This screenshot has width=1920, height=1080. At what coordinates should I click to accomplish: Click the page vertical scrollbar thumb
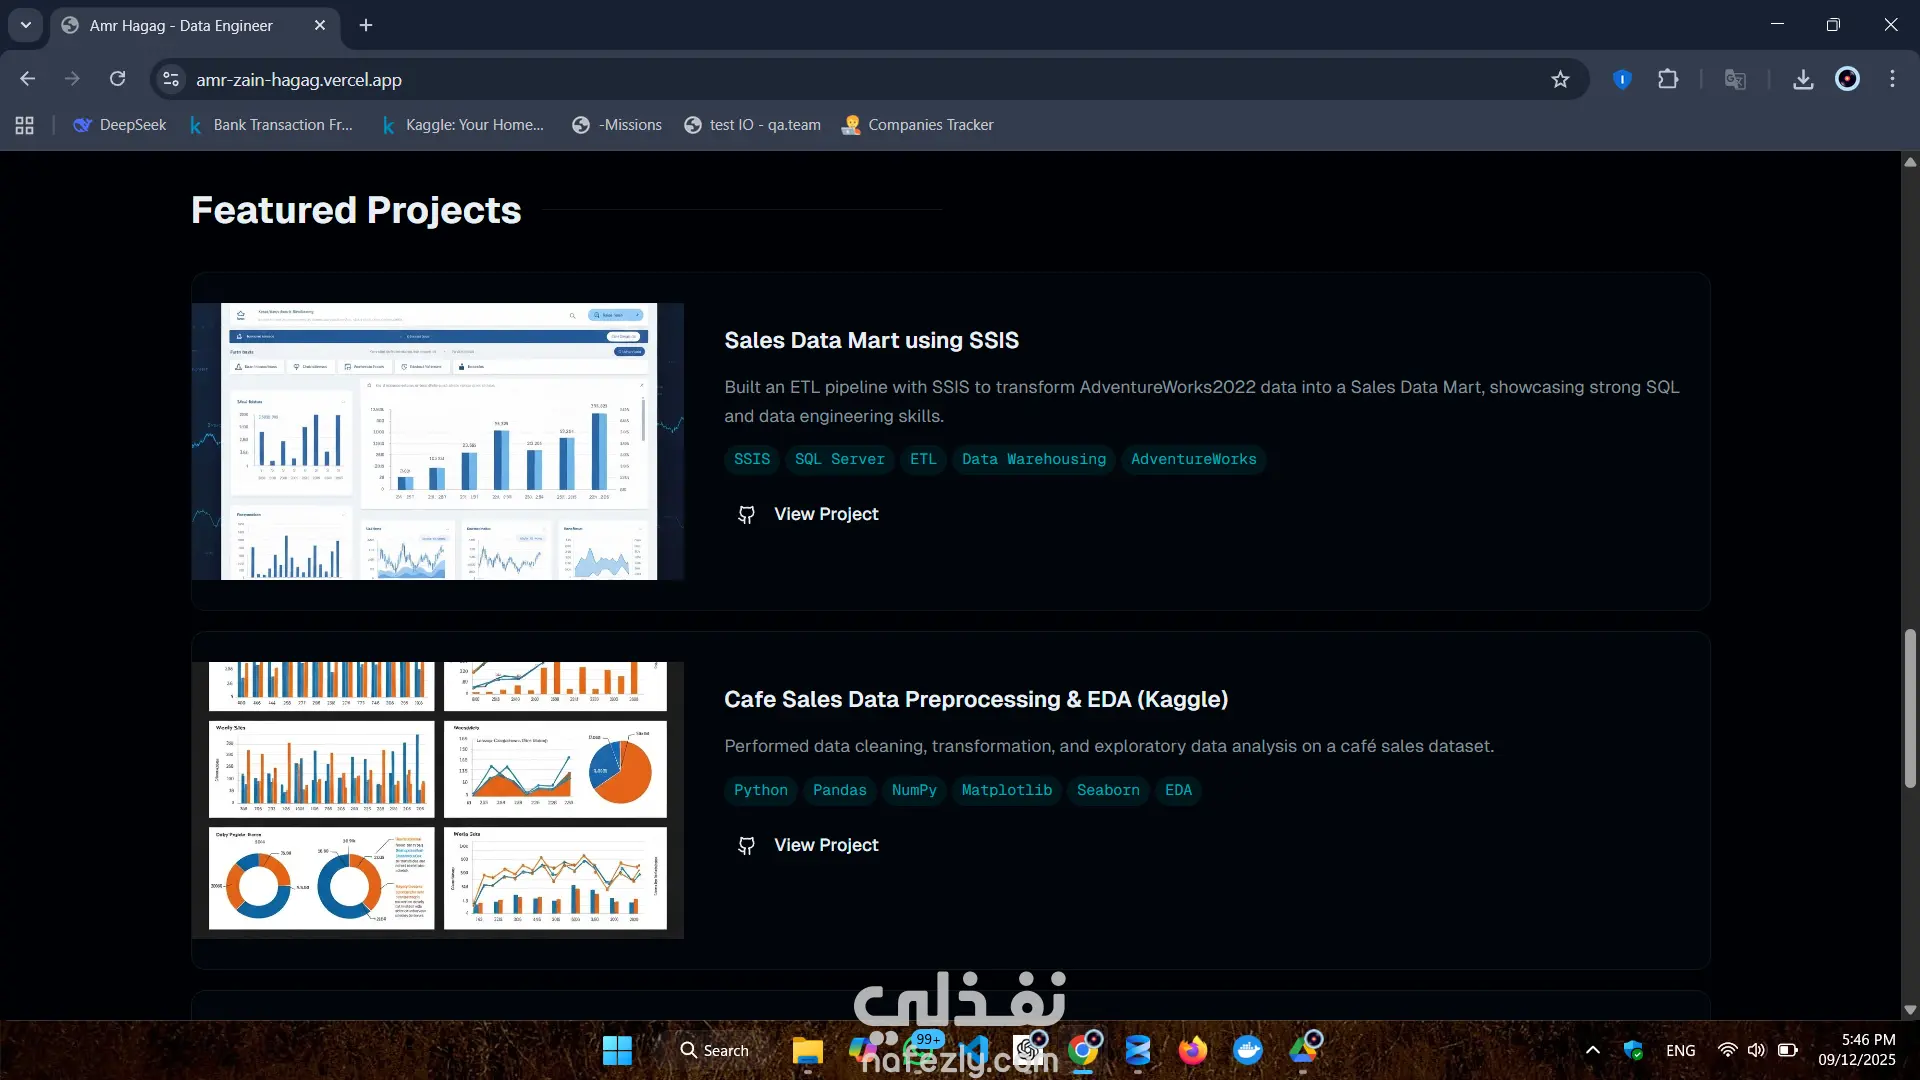[1910, 707]
